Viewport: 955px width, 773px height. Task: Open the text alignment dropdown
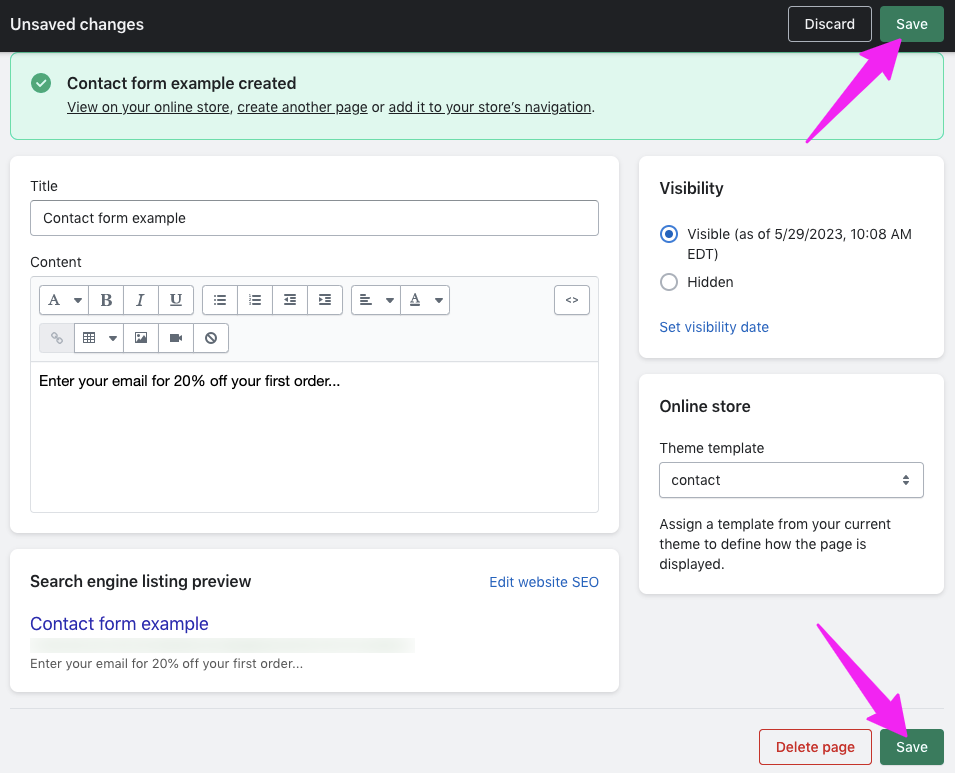pos(375,299)
